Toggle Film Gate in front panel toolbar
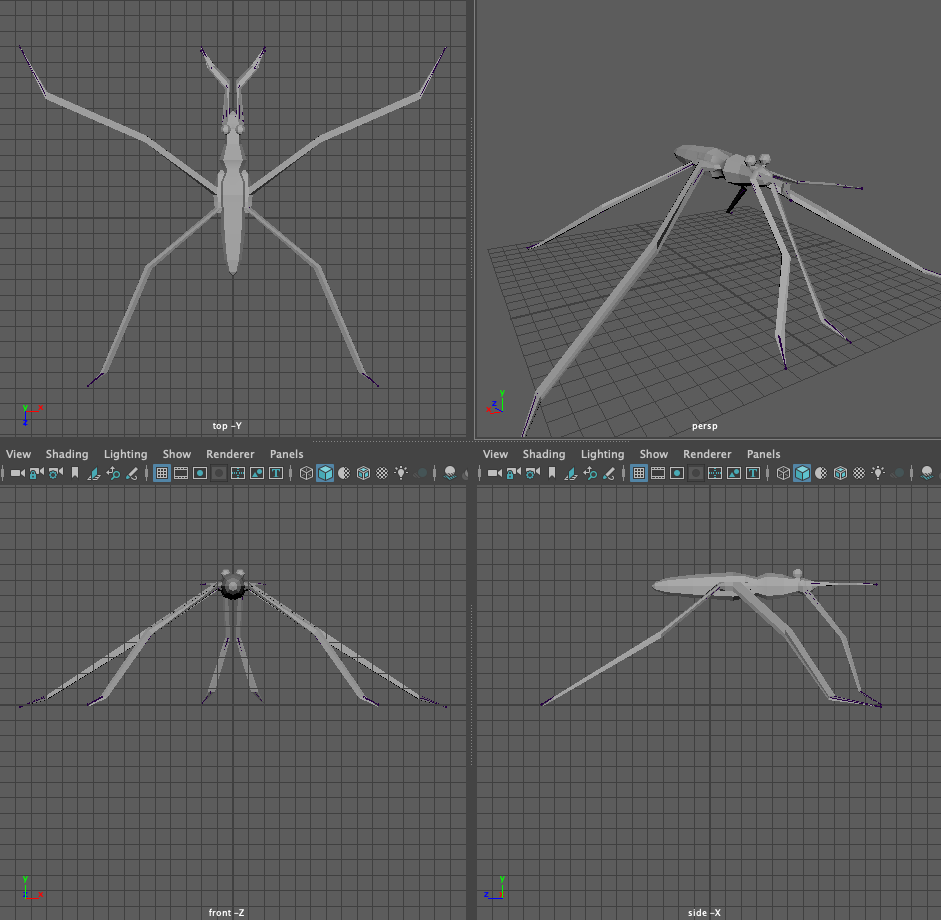The width and height of the screenshot is (941, 920). (181, 474)
